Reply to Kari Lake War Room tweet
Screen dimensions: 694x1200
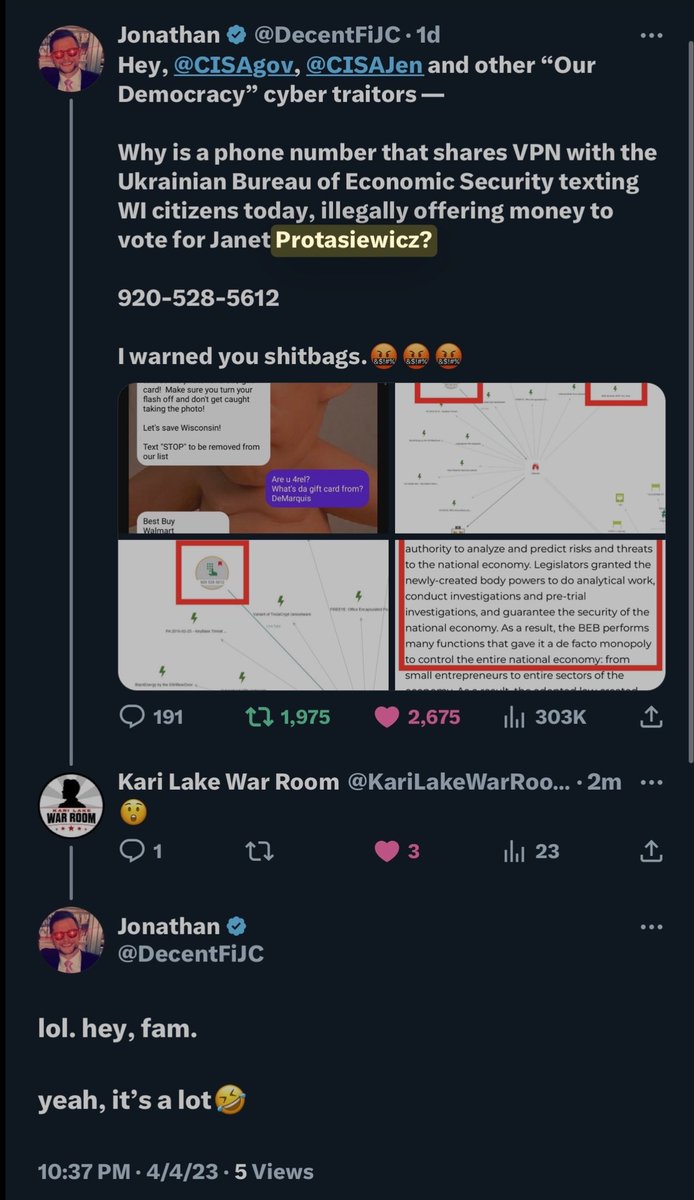(132, 851)
